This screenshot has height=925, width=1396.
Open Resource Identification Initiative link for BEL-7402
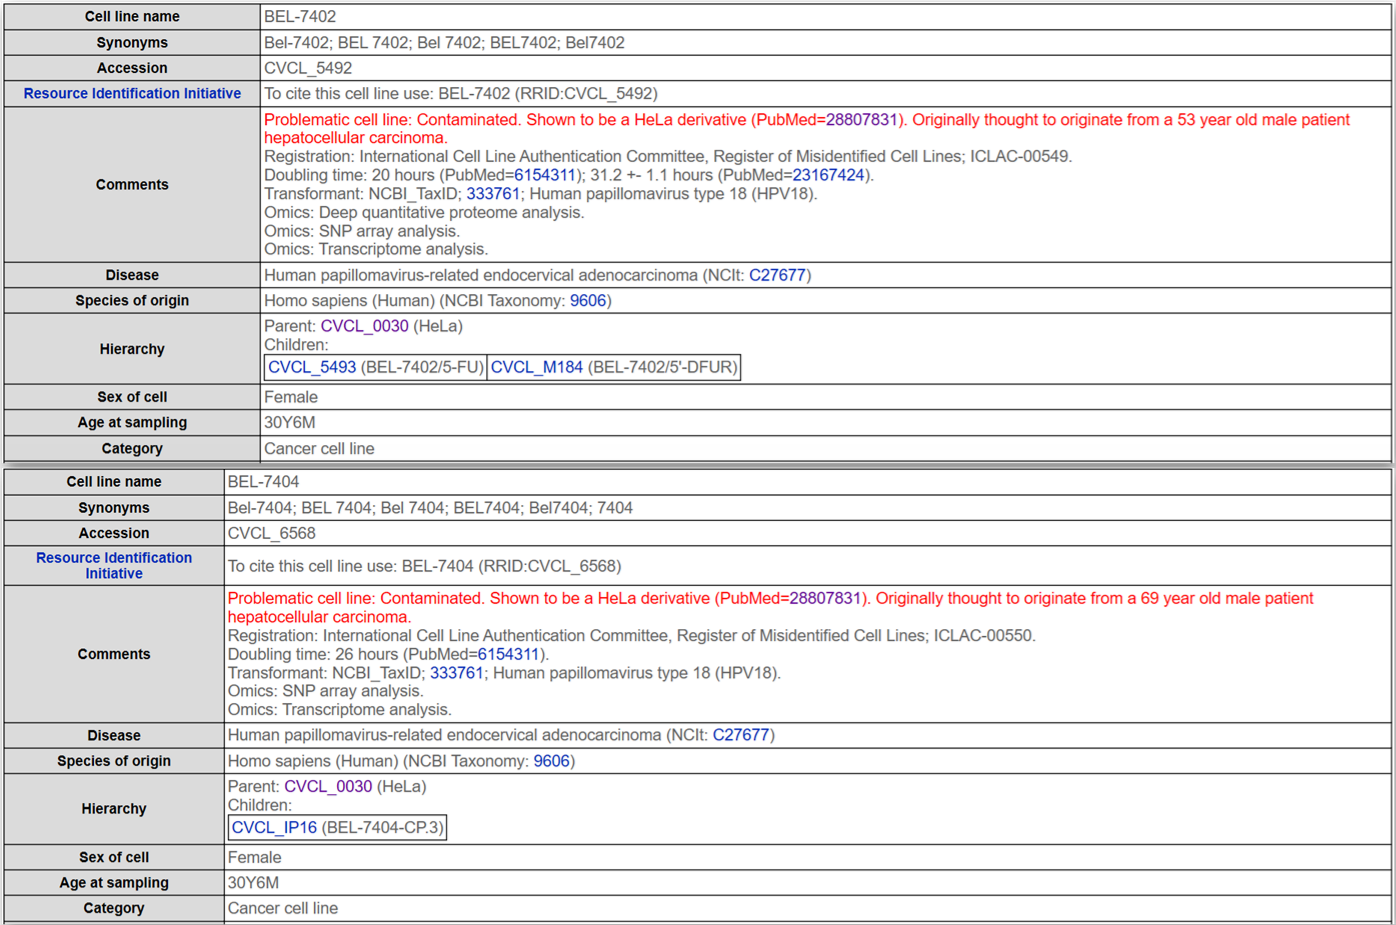pos(132,93)
